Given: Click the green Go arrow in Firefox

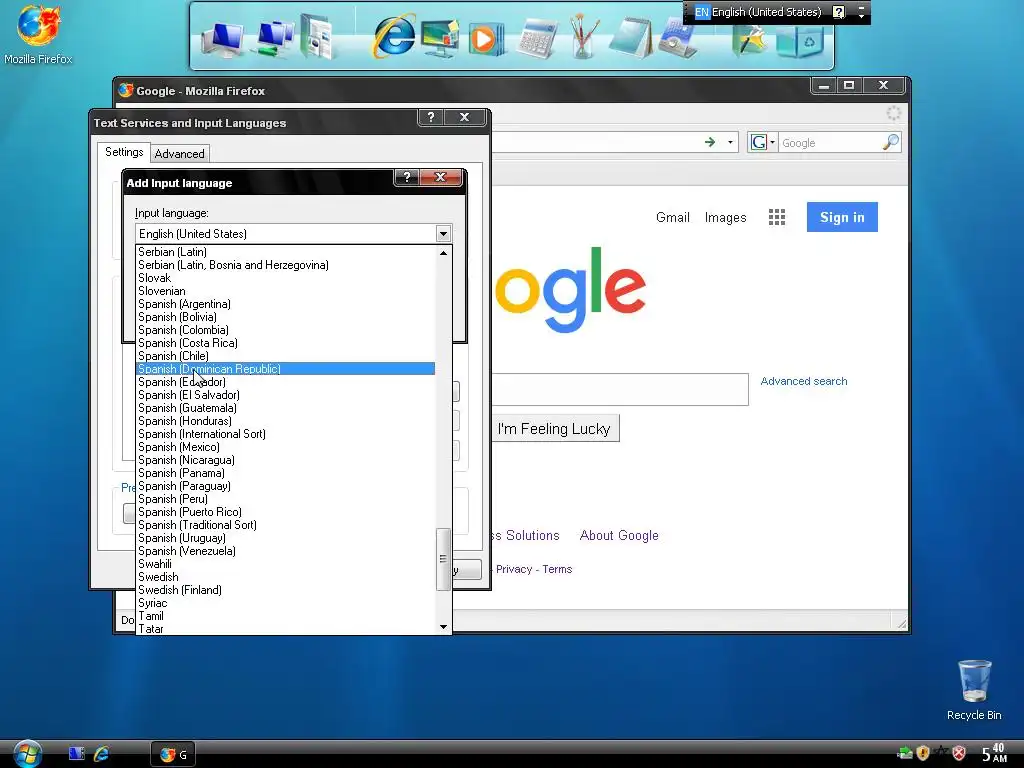Looking at the screenshot, I should click(710, 142).
